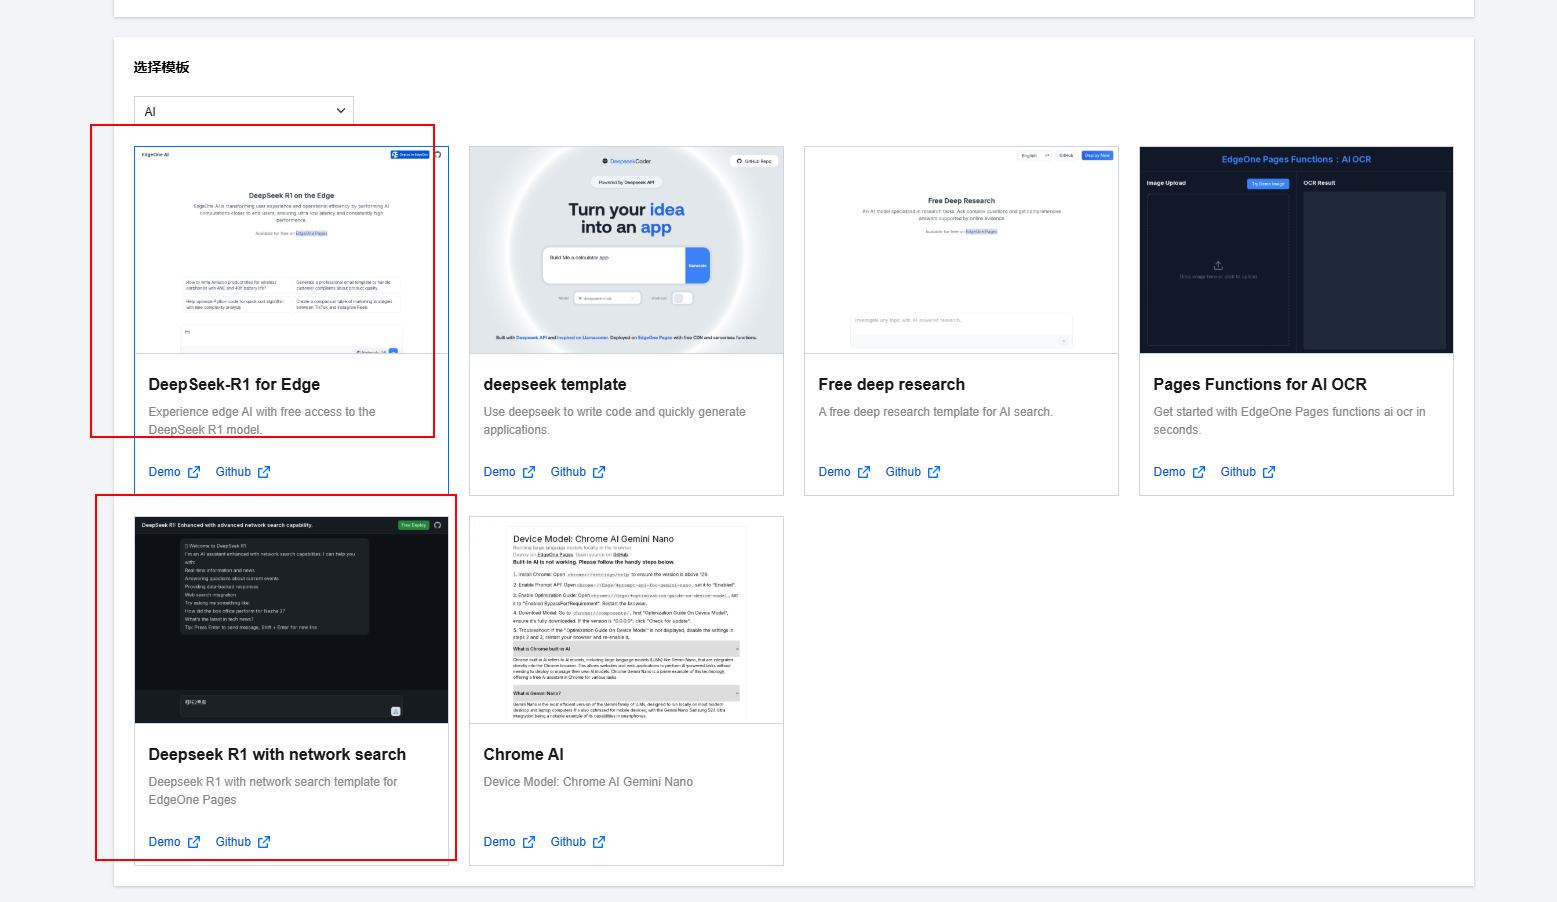Open Github link for DeepSeek-R1 for Edge
The height and width of the screenshot is (902, 1557).
233,472
